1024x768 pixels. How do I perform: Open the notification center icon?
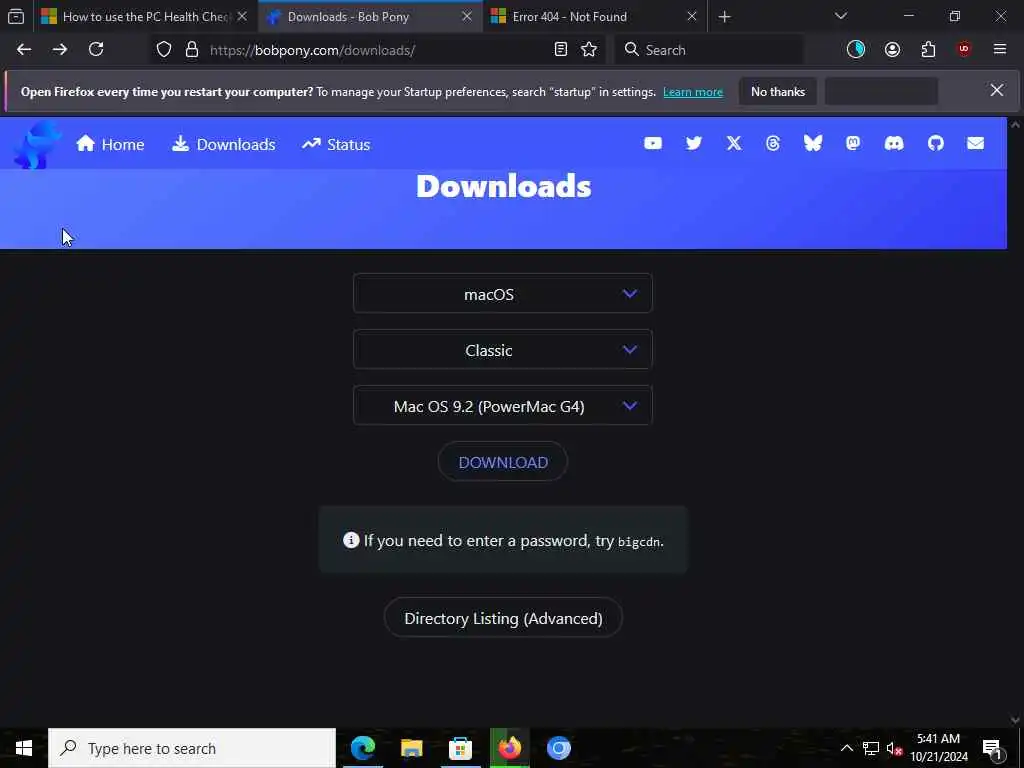(992, 748)
